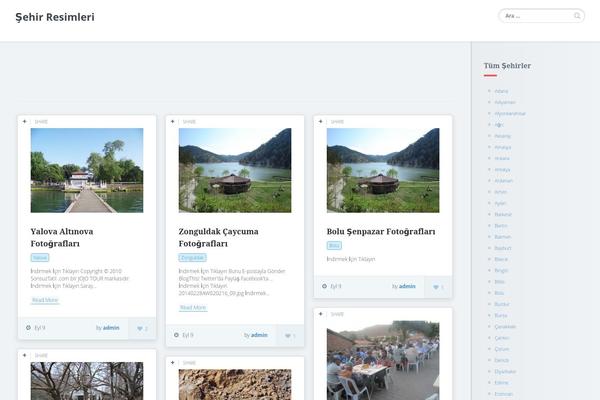Select Denizli in the Tüm Şehirler list

(501, 360)
